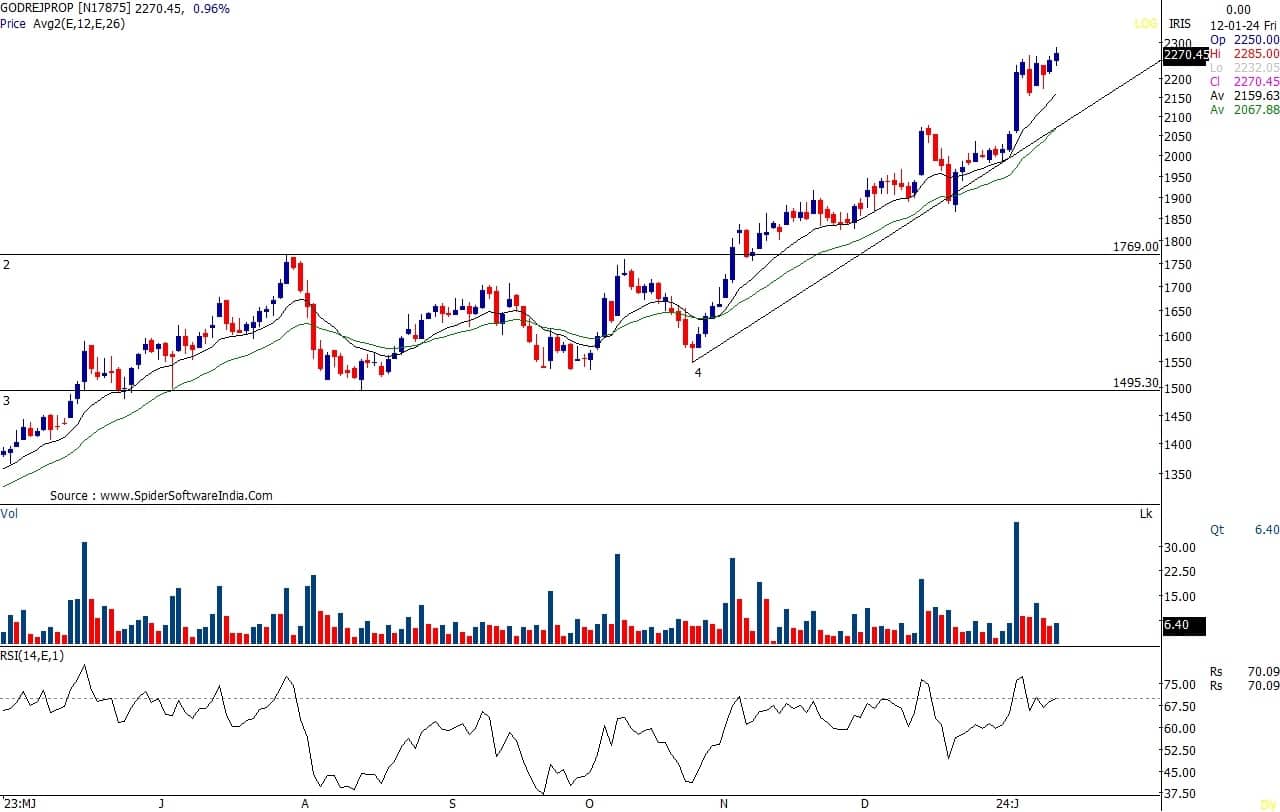
Task: Click the Vol panel label
Action: 9,513
